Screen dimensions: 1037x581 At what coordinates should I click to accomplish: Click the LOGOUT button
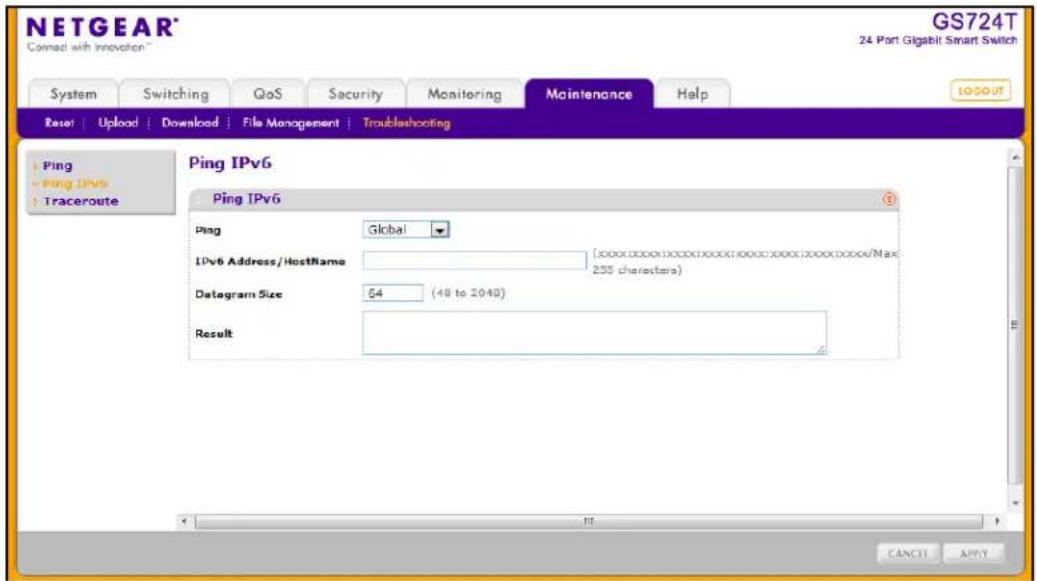(x=981, y=91)
